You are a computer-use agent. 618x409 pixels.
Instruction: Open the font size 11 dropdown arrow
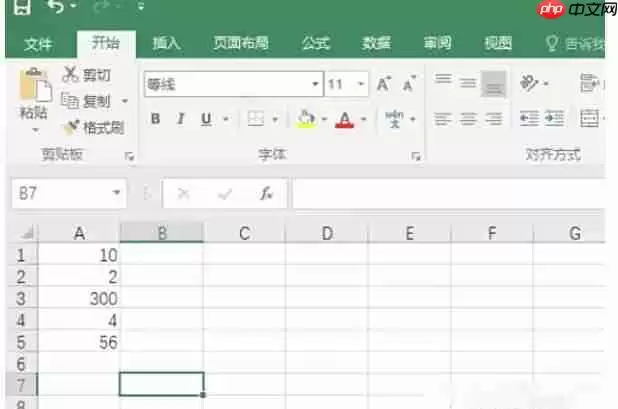[x=360, y=84]
